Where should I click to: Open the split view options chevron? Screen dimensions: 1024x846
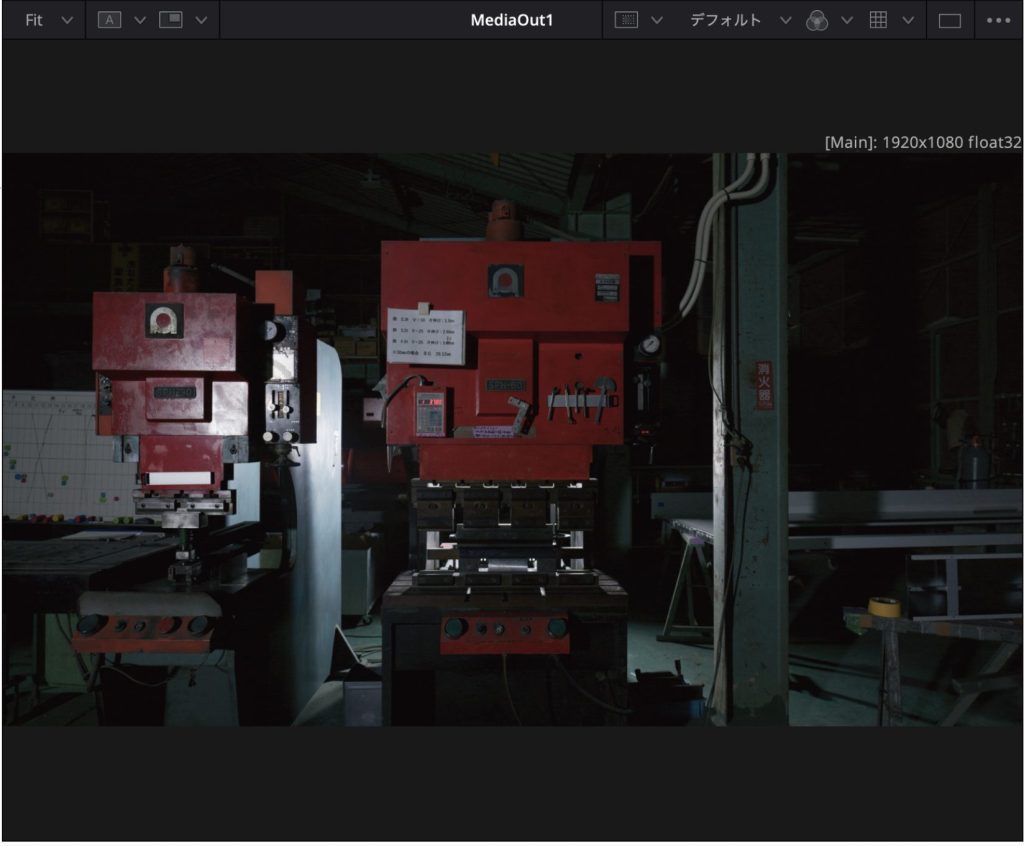(x=201, y=20)
